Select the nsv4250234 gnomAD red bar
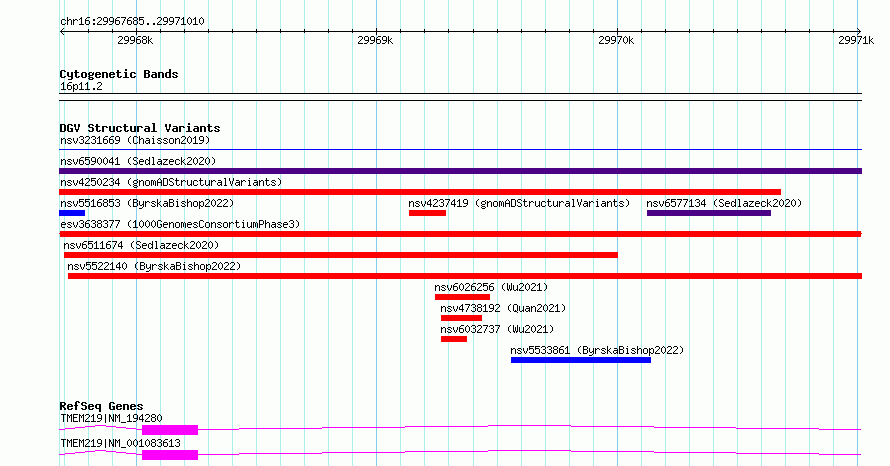Viewport: 890px width, 466px height. point(420,192)
